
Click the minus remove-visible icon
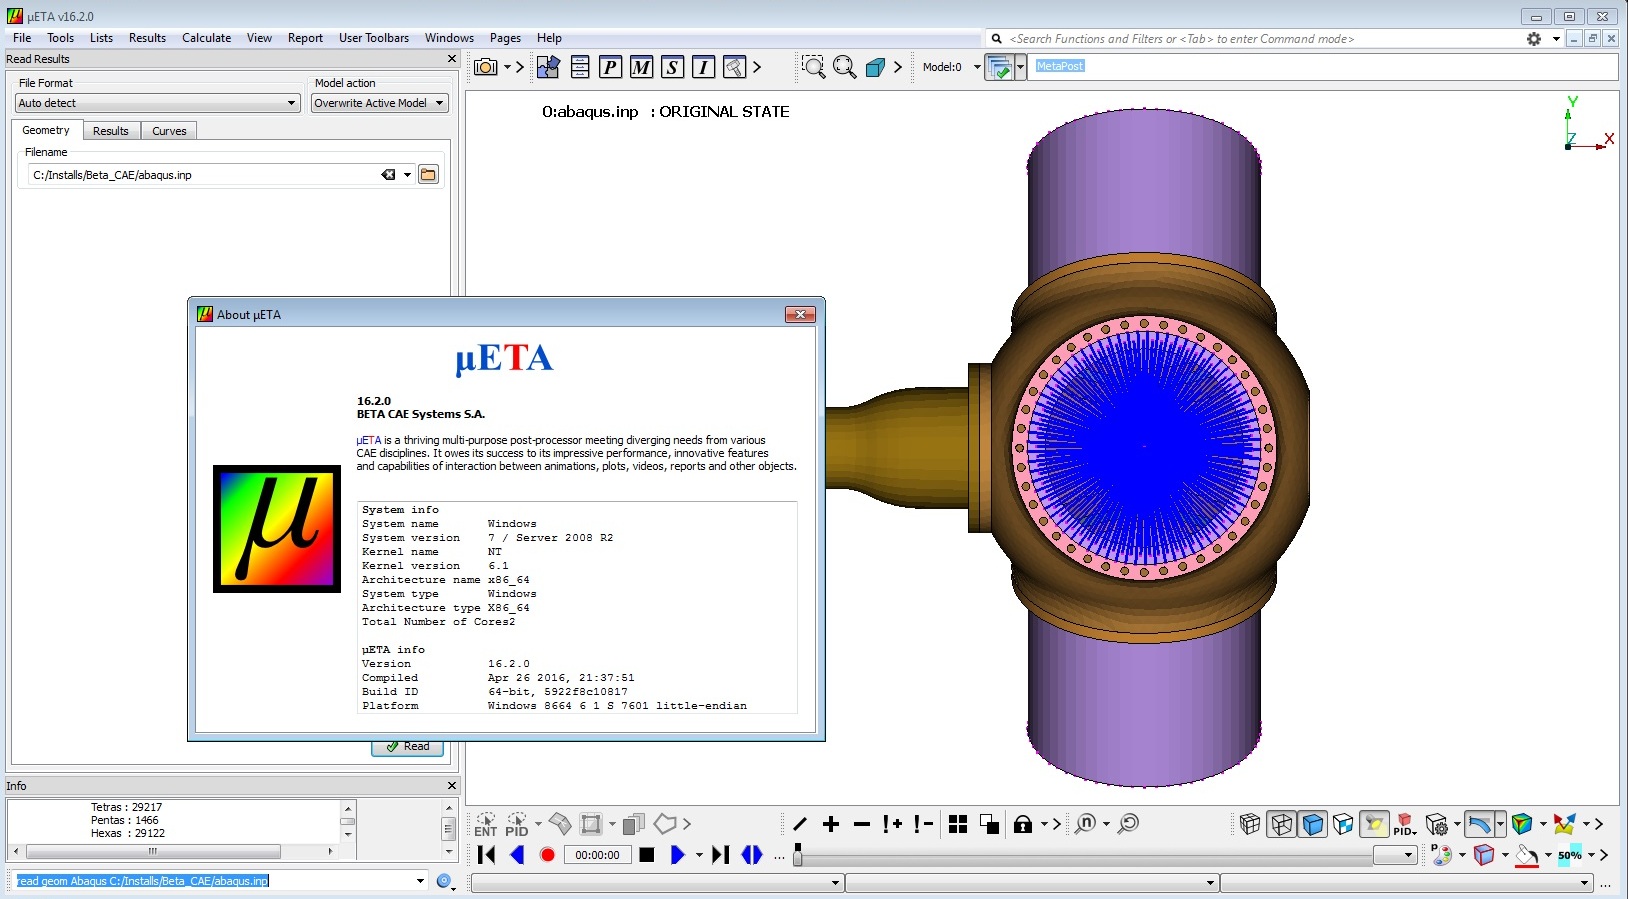tap(862, 824)
